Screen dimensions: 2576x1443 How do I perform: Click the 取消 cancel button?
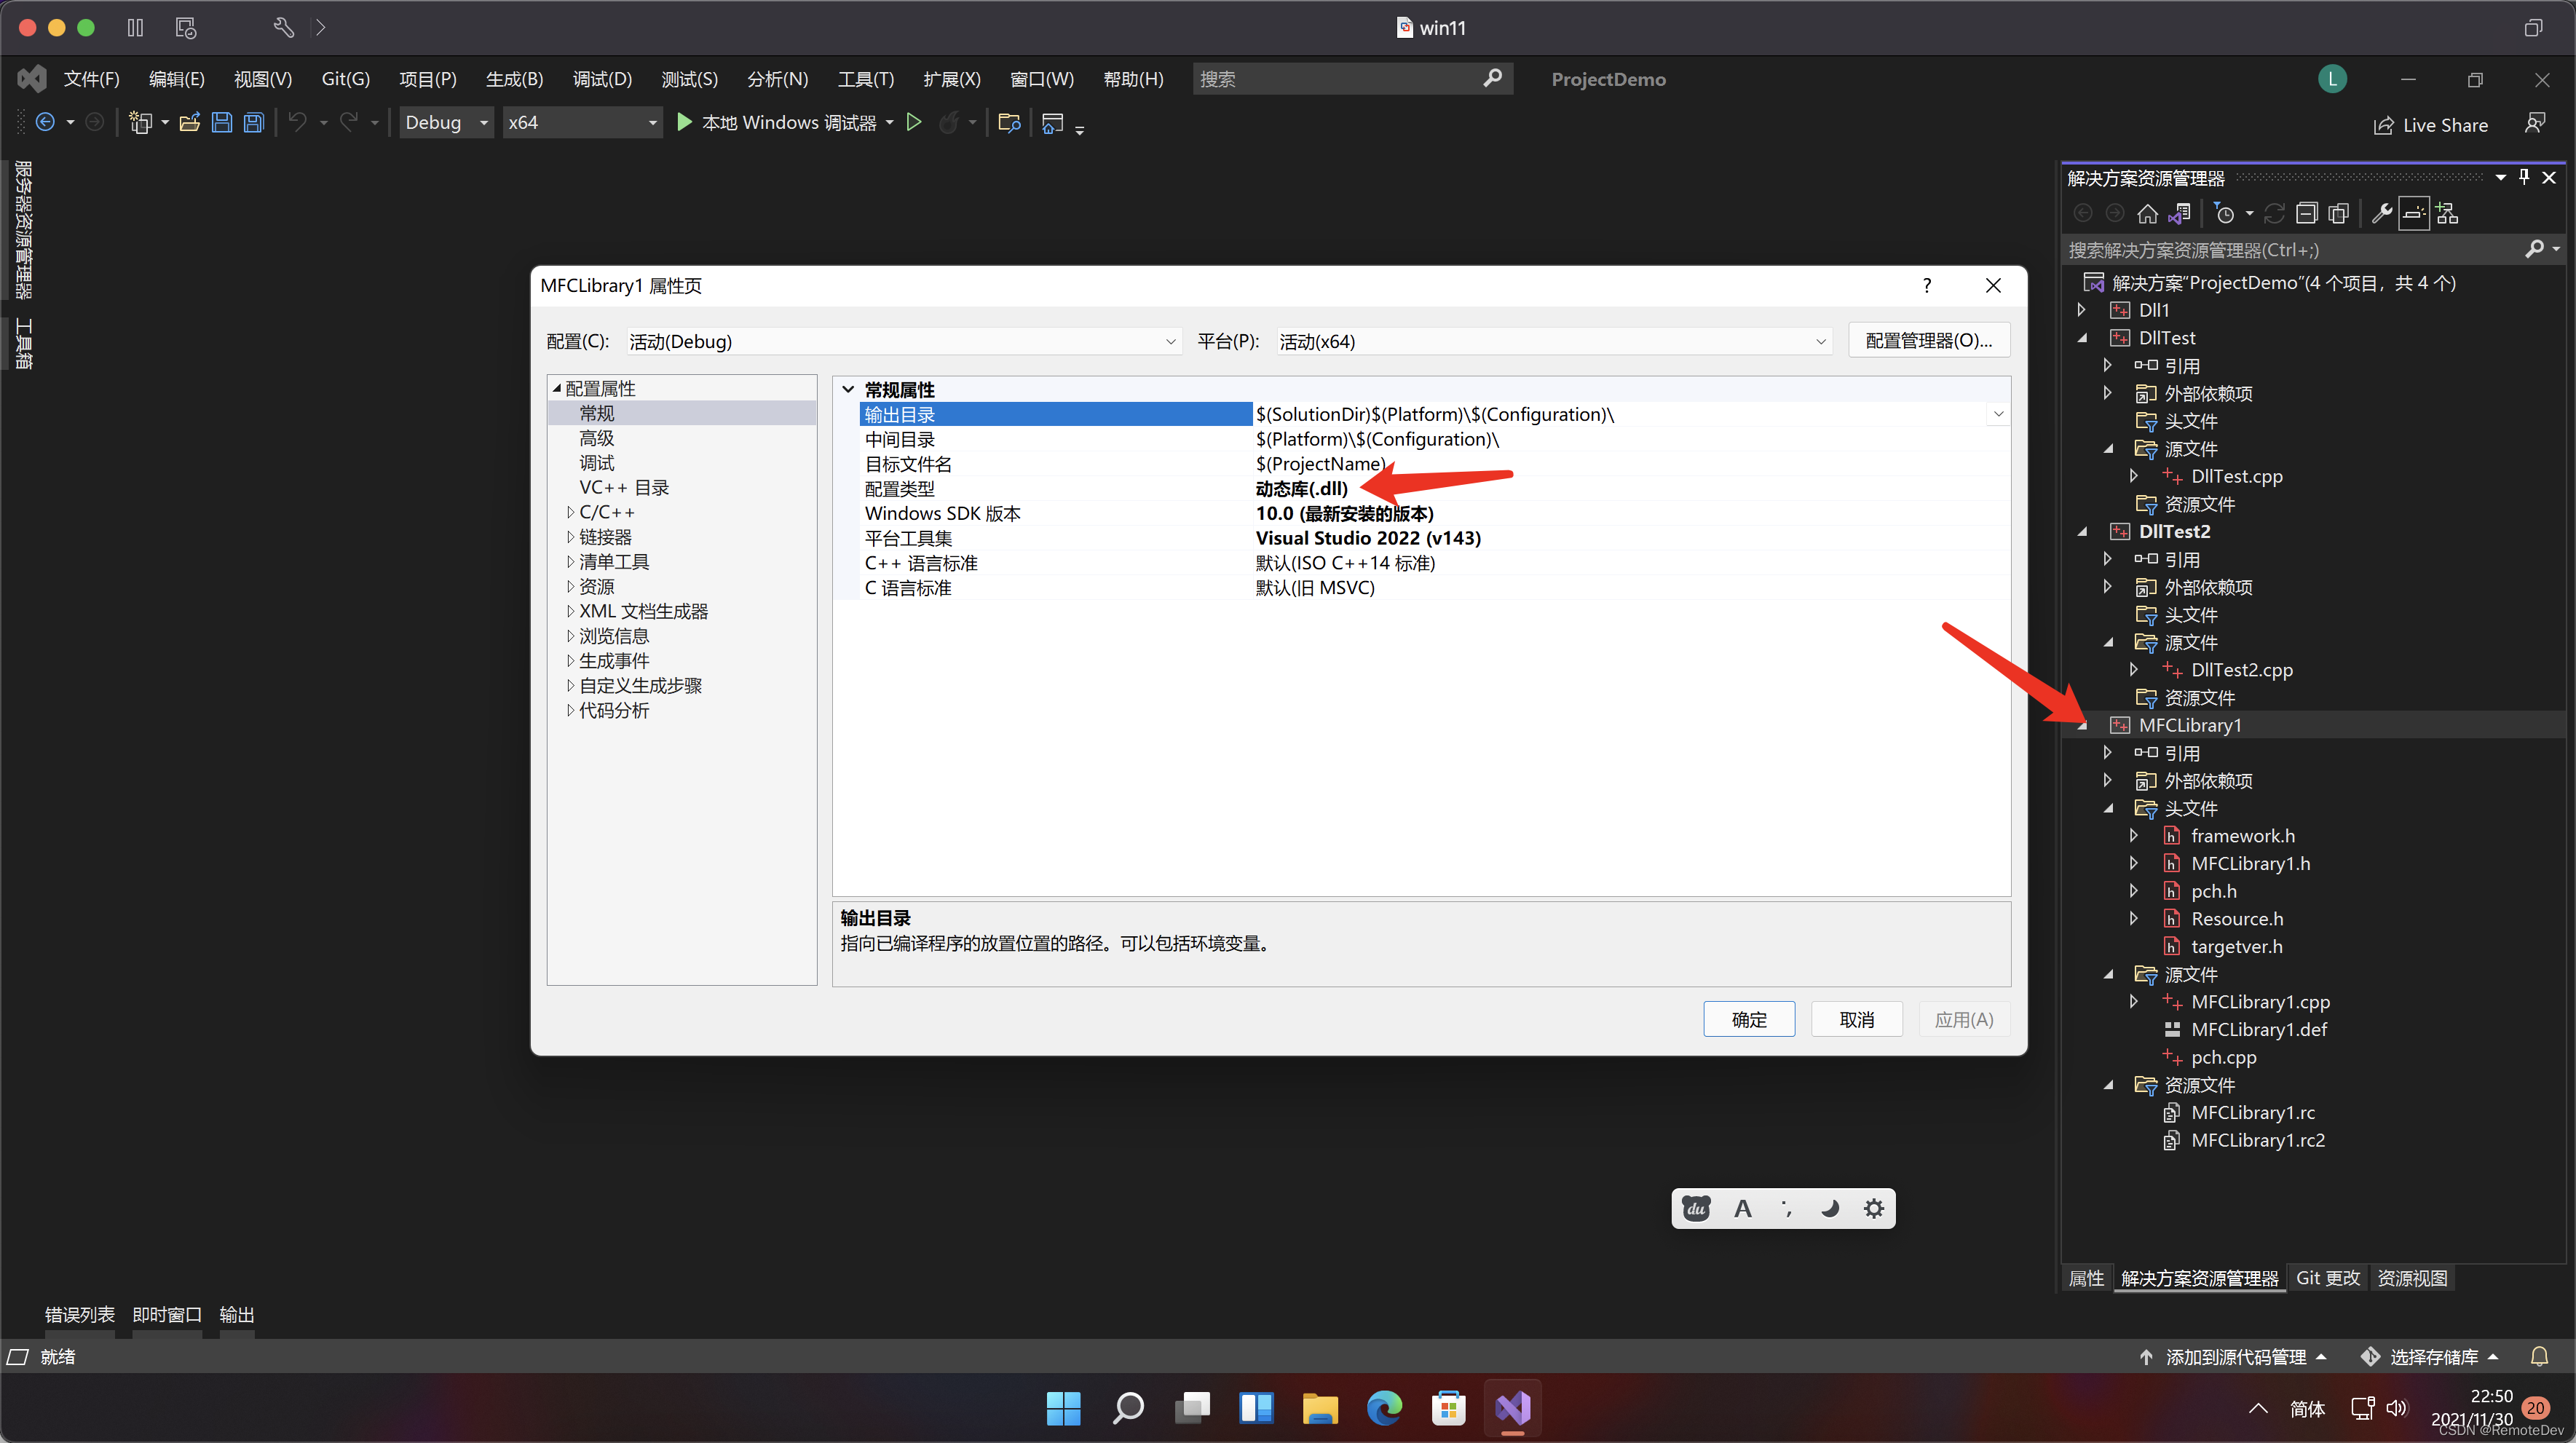(1856, 1019)
